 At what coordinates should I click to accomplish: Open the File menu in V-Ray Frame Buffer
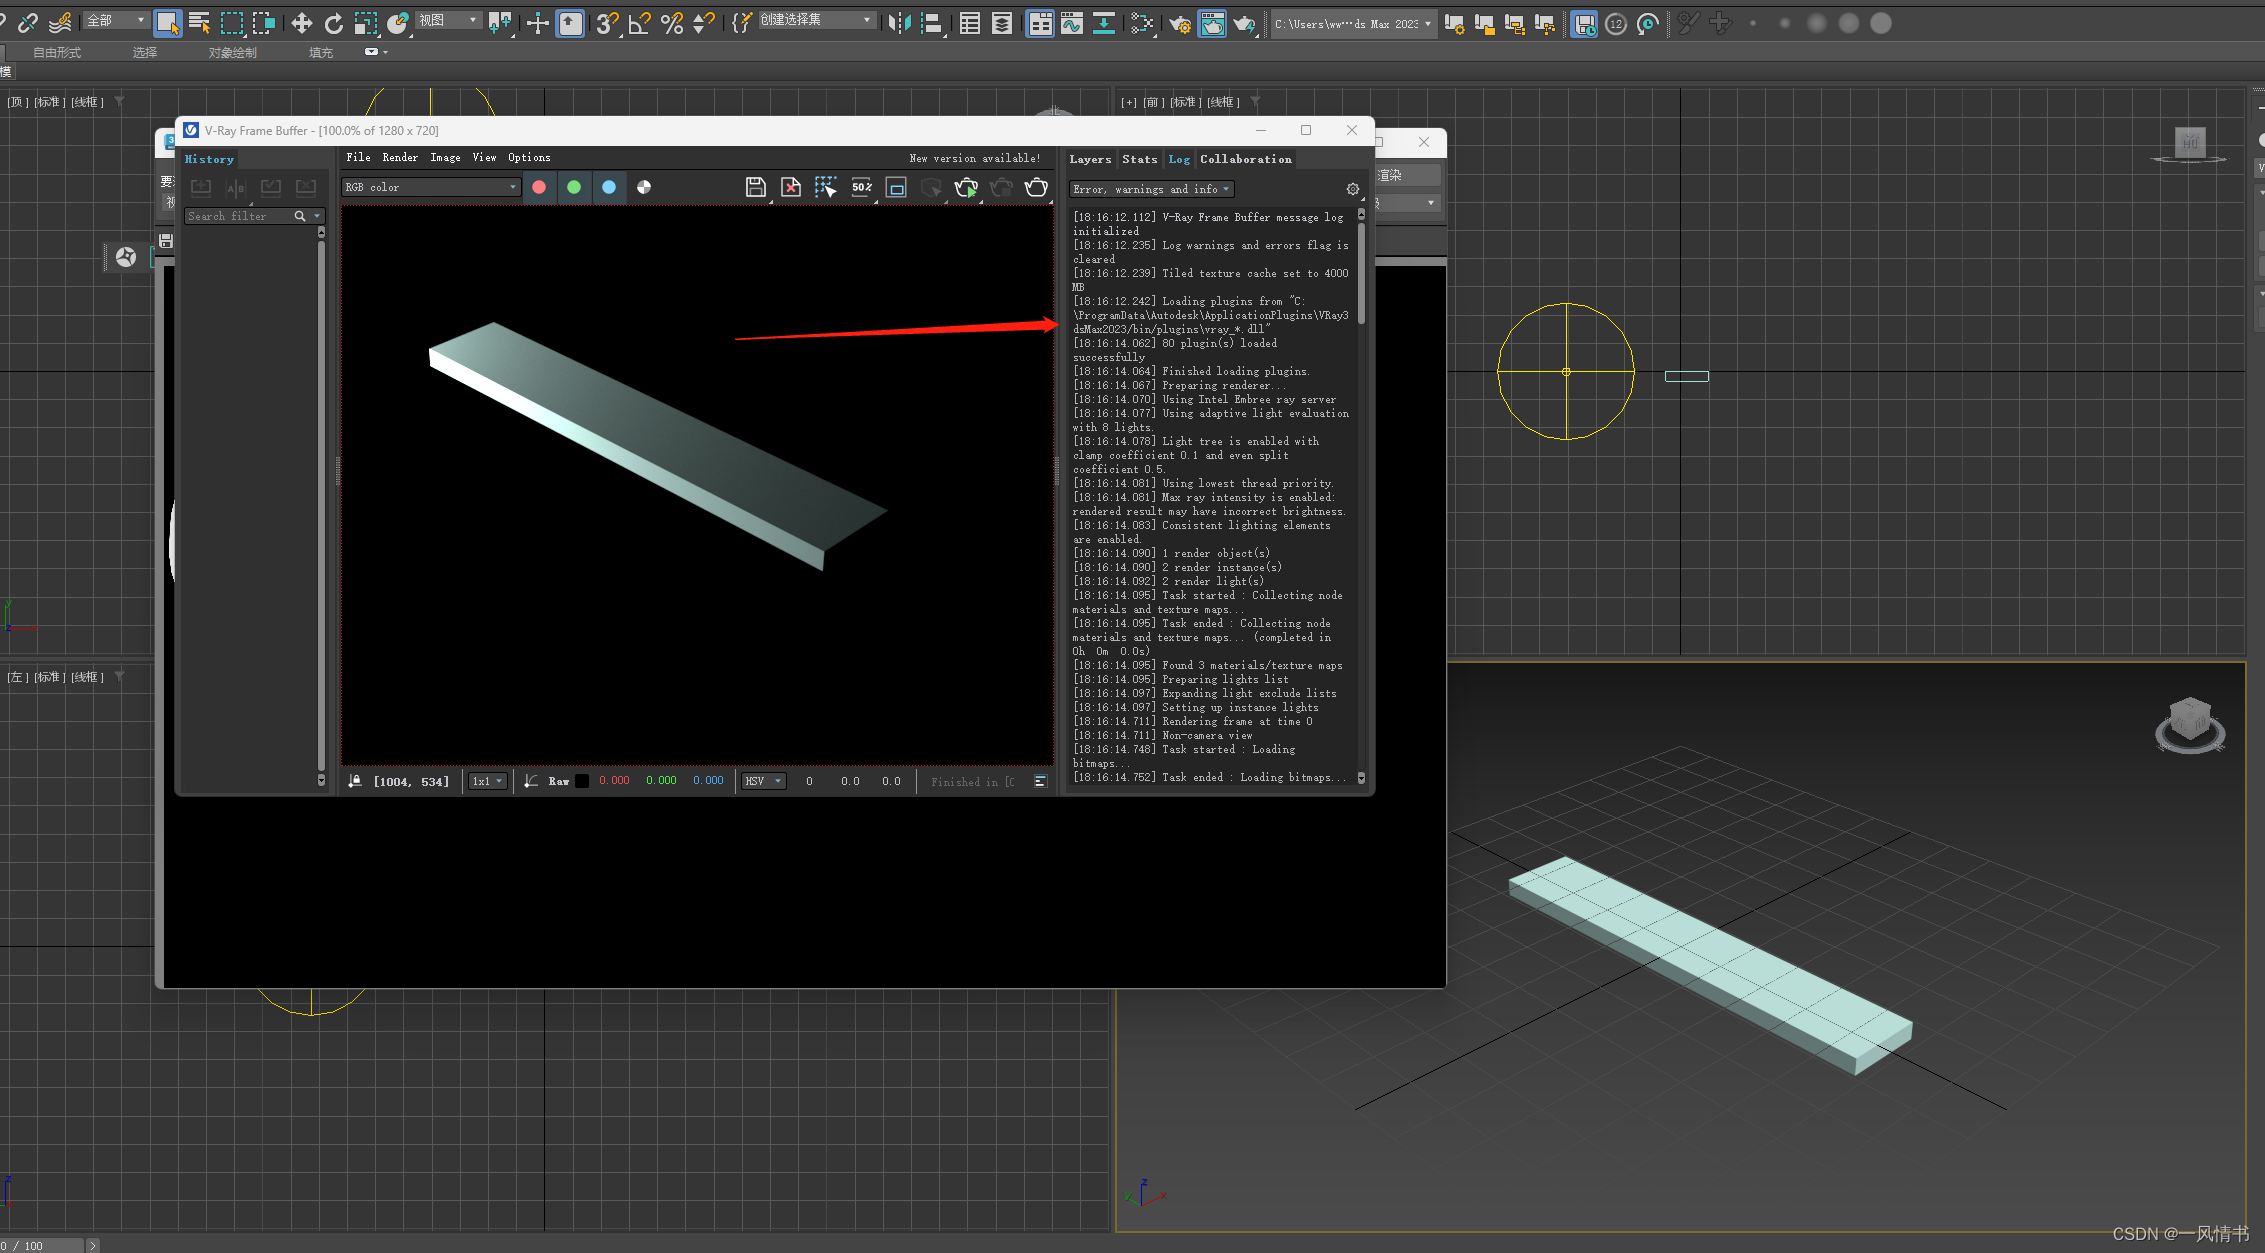358,158
